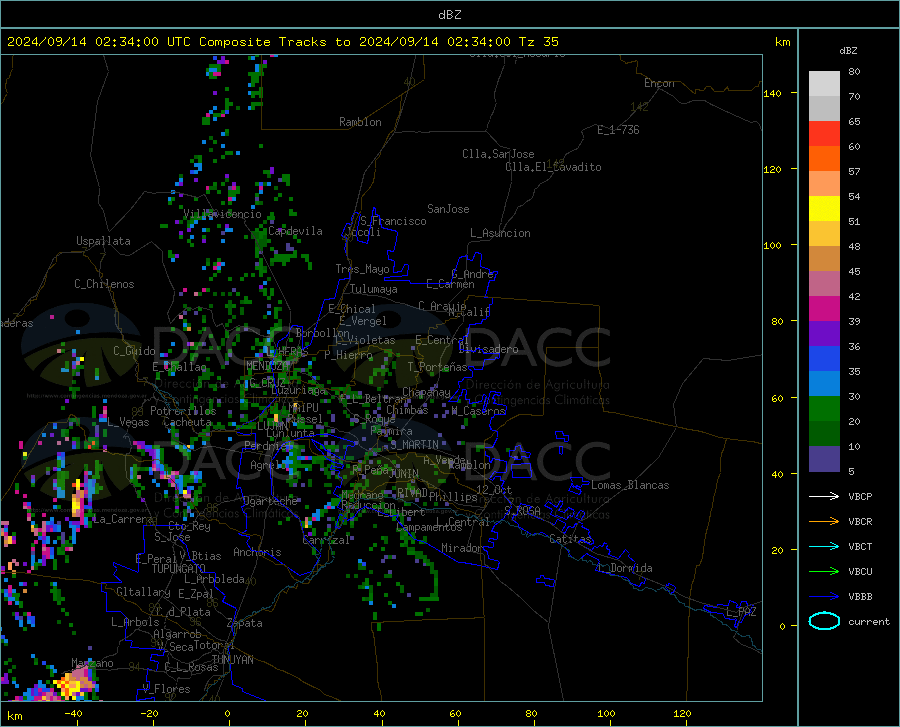
Task: Click the S_MARTIN map label
Action: tap(414, 445)
